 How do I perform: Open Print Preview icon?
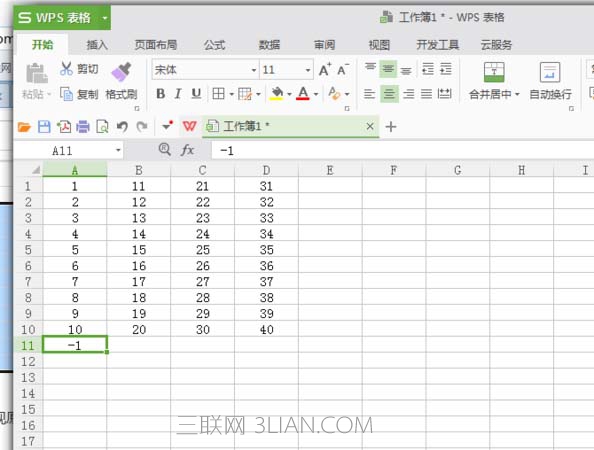(x=102, y=127)
